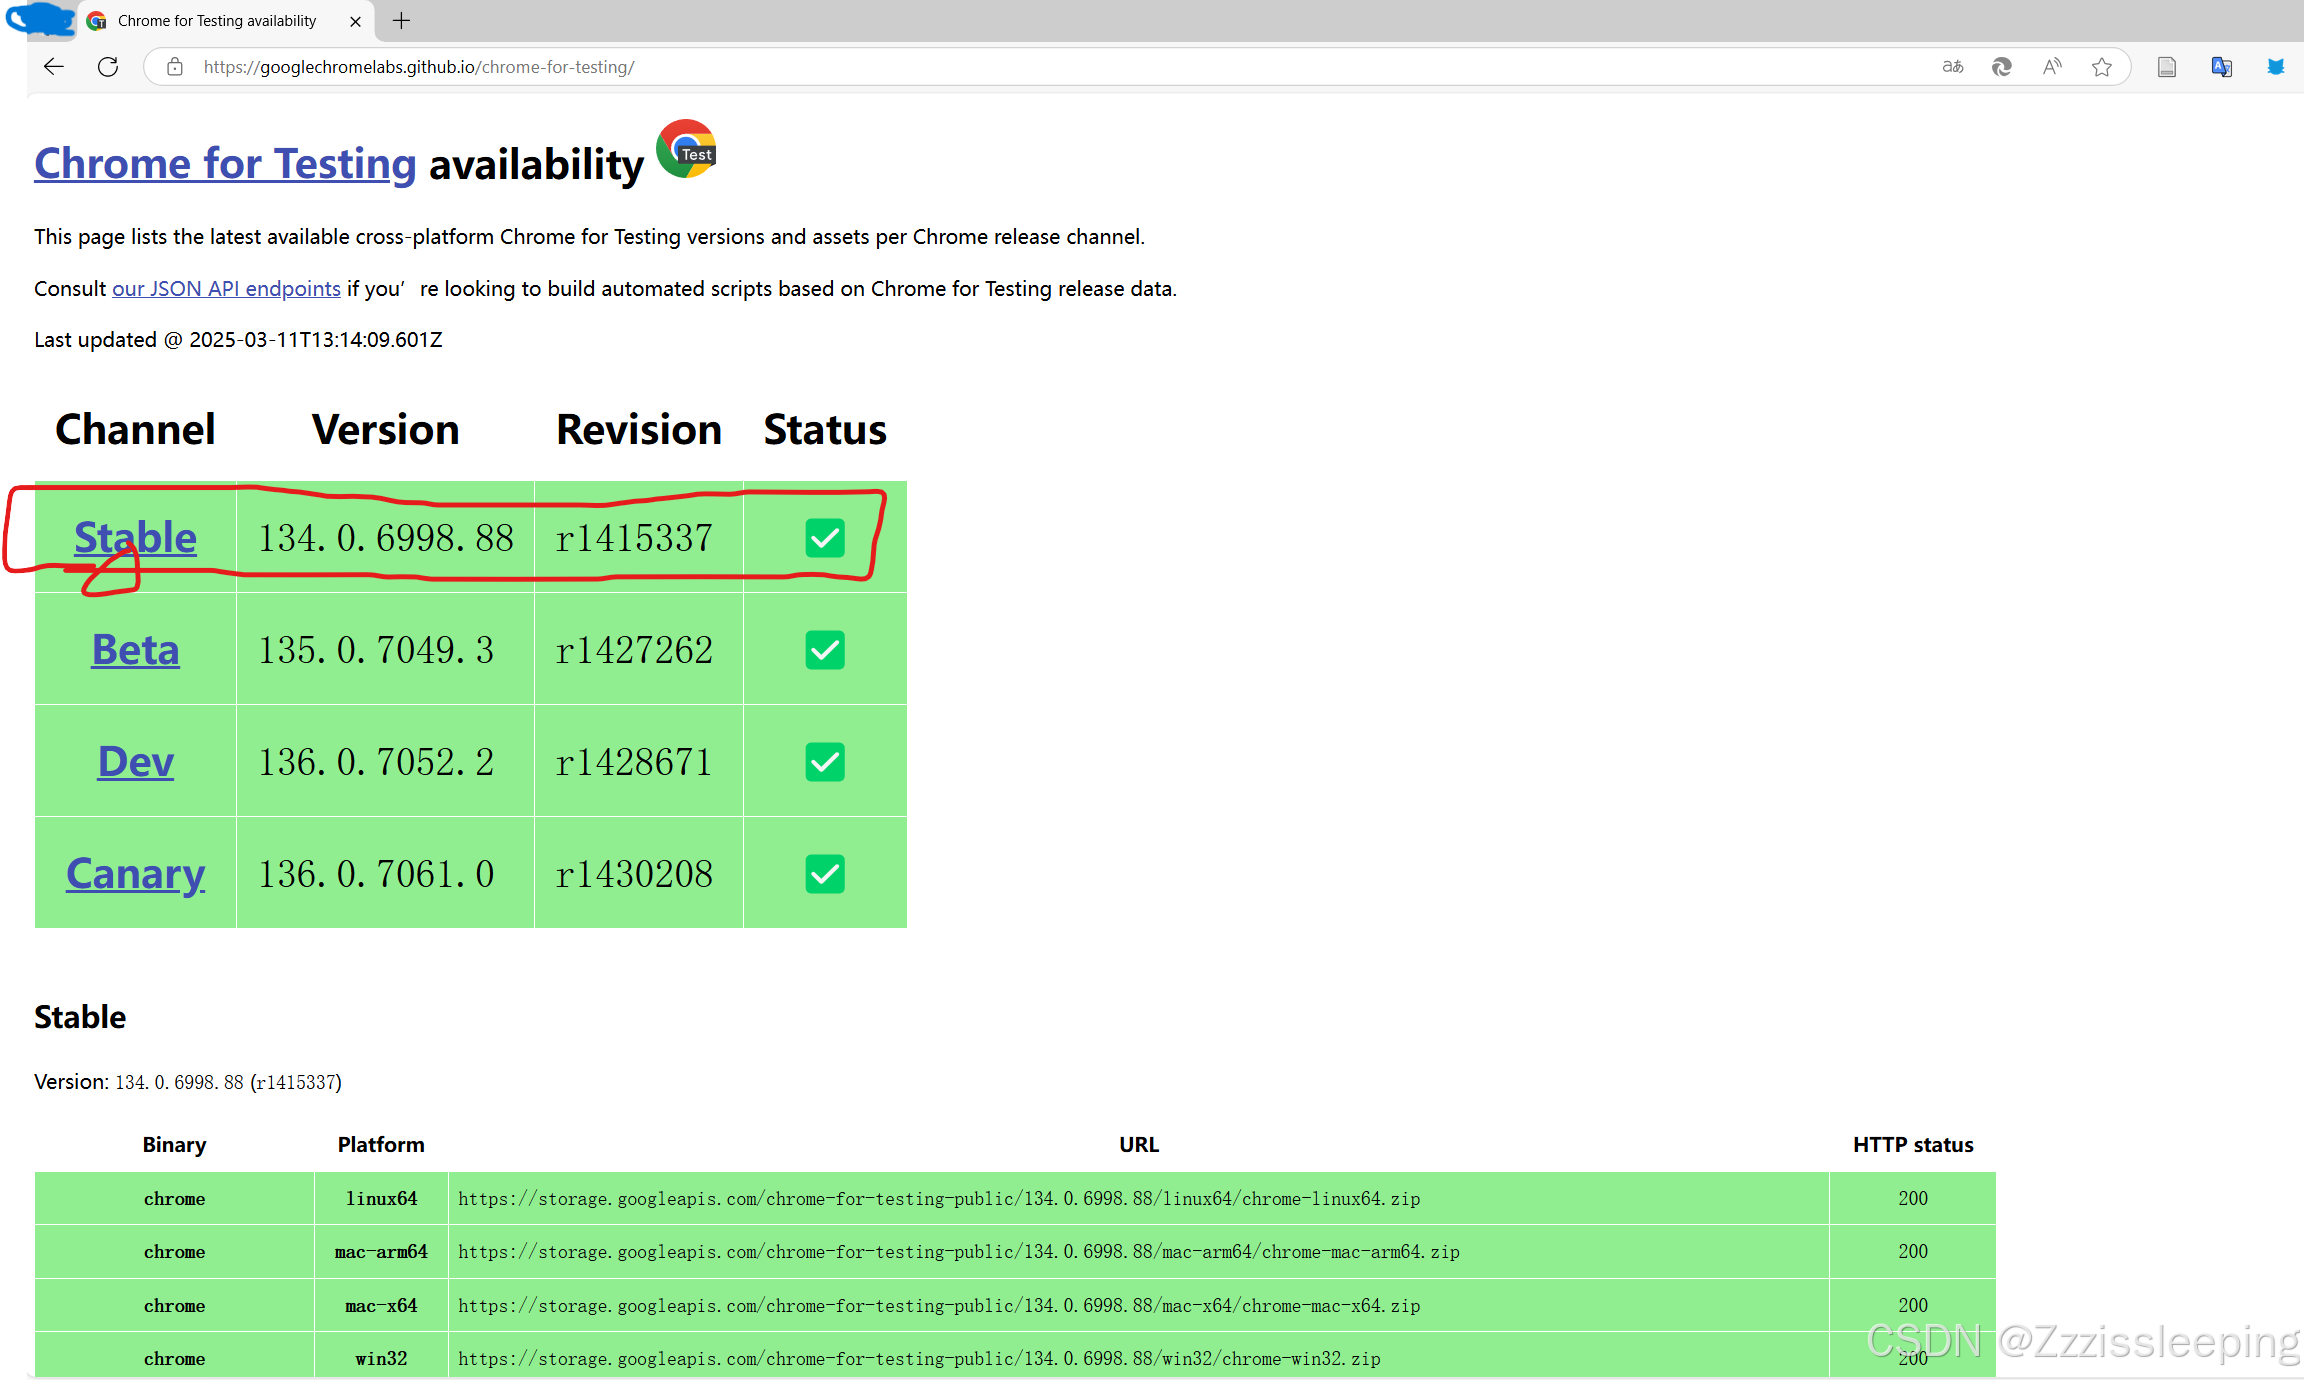
Task: Open the Collections page icon in the toolbar
Action: pyautogui.click(x=2166, y=67)
